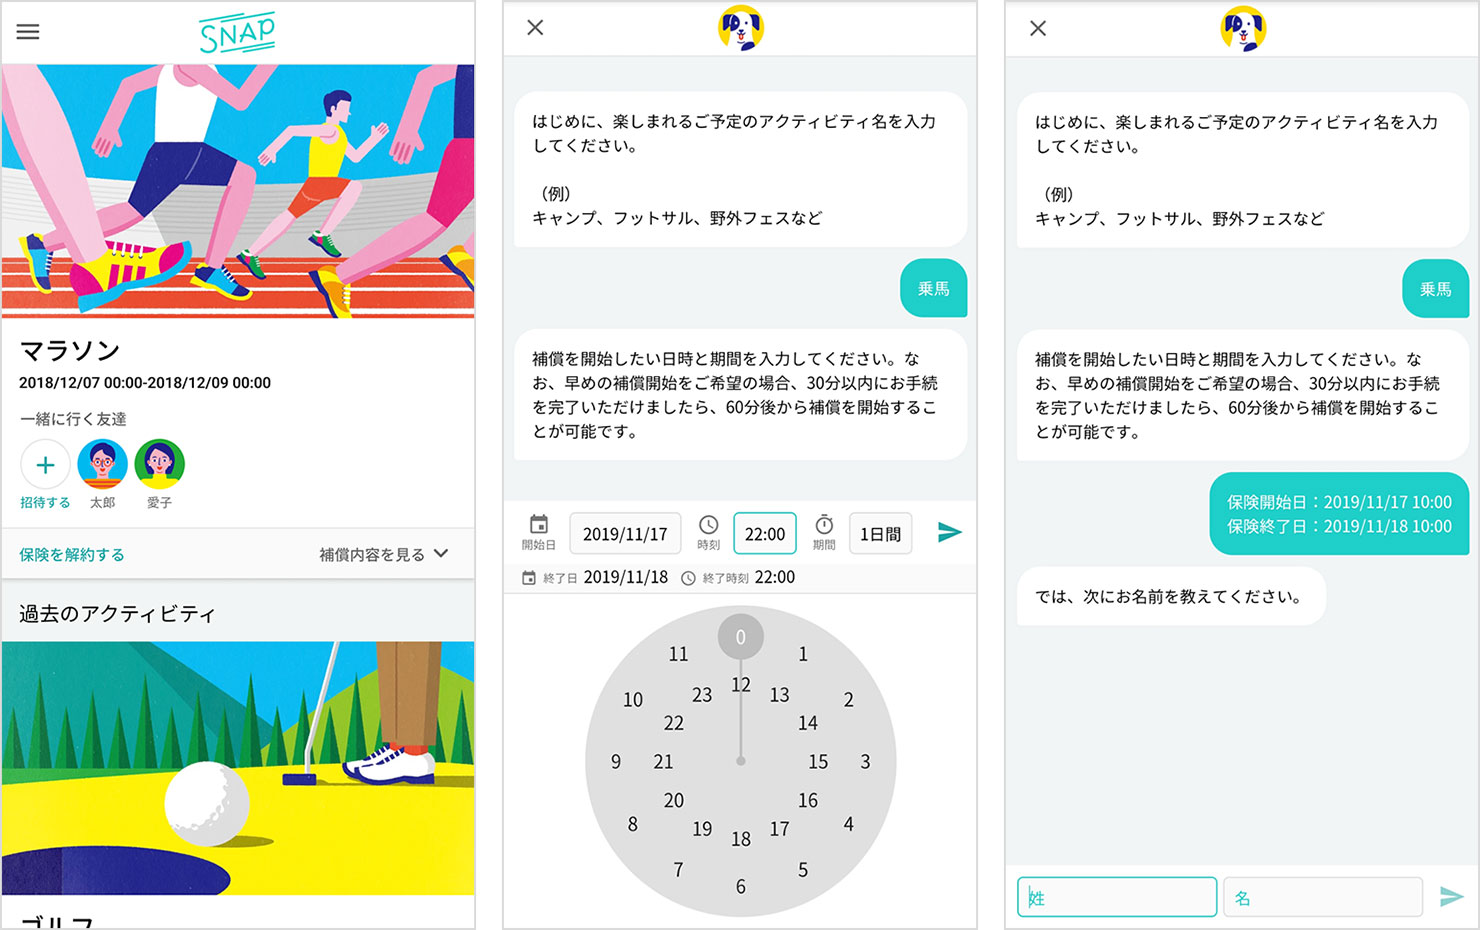
Task: Open the hamburger menu on the SNAP screen
Action: [28, 32]
